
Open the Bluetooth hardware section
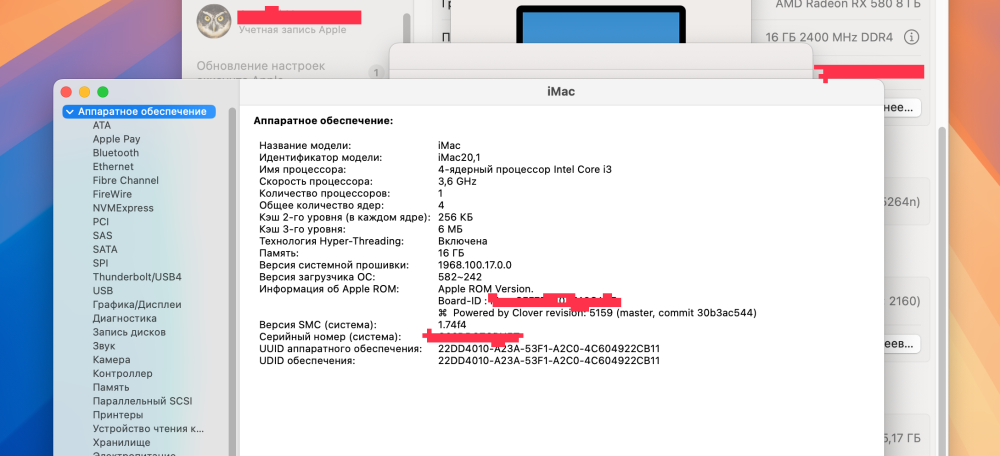tap(115, 153)
